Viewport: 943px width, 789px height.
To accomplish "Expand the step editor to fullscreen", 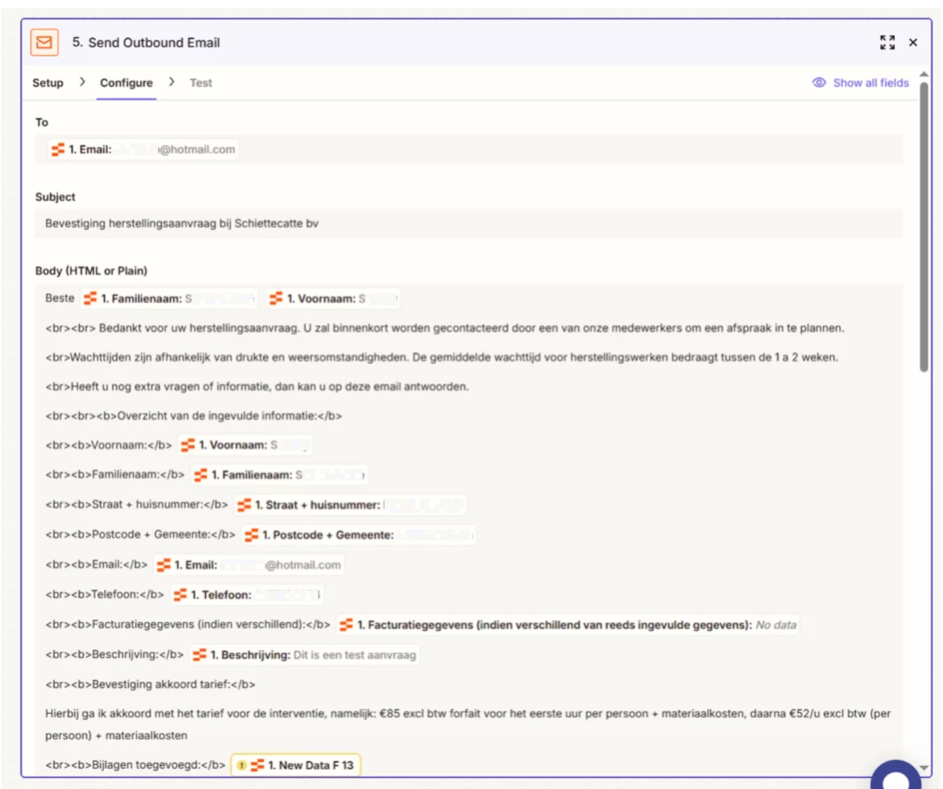I will (887, 43).
